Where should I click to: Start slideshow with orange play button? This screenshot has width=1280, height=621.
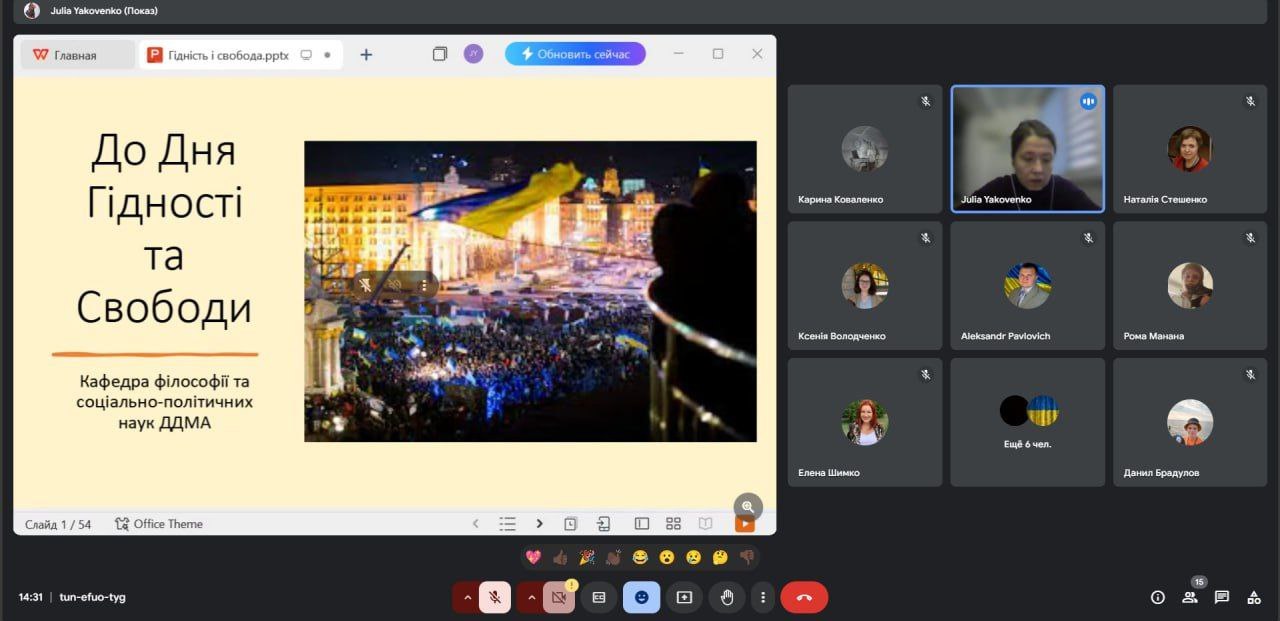pos(745,524)
